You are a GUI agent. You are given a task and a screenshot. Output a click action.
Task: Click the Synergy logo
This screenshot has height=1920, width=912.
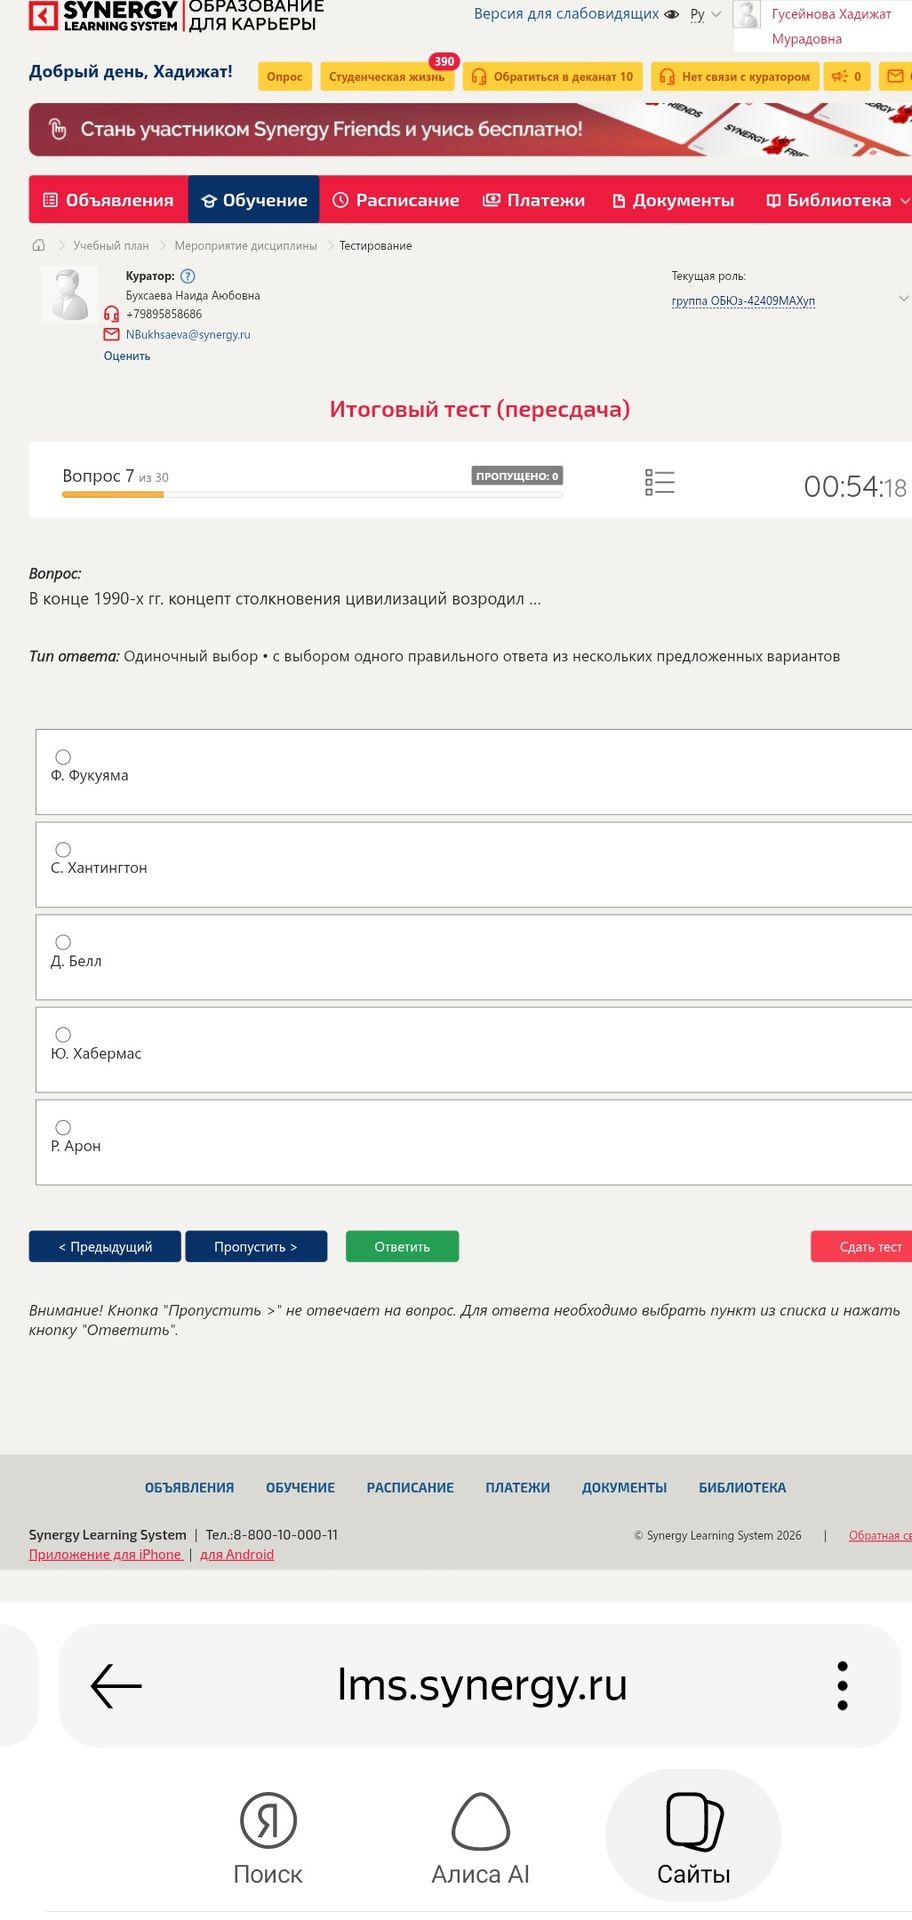[x=103, y=15]
